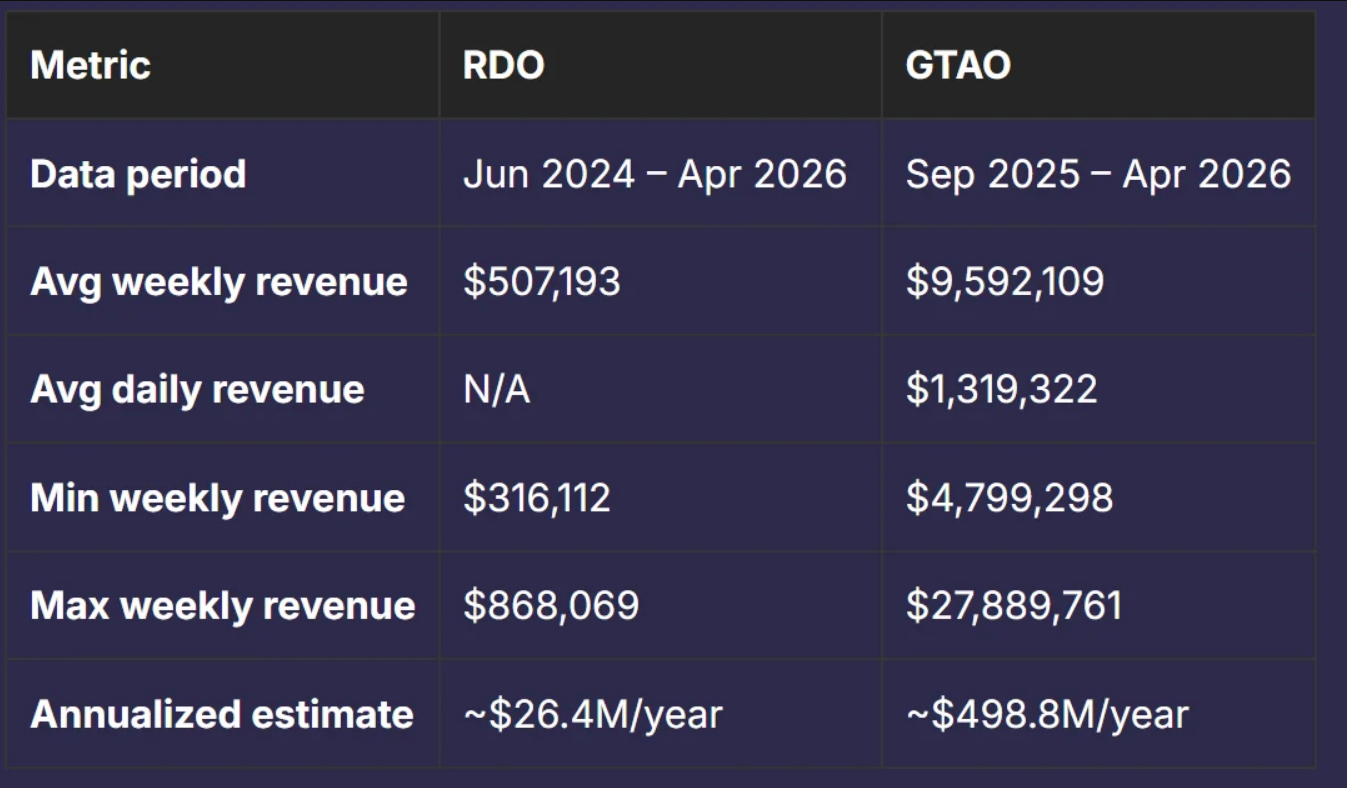Select the $868,069 cell
This screenshot has width=1347, height=788.
(x=550, y=606)
